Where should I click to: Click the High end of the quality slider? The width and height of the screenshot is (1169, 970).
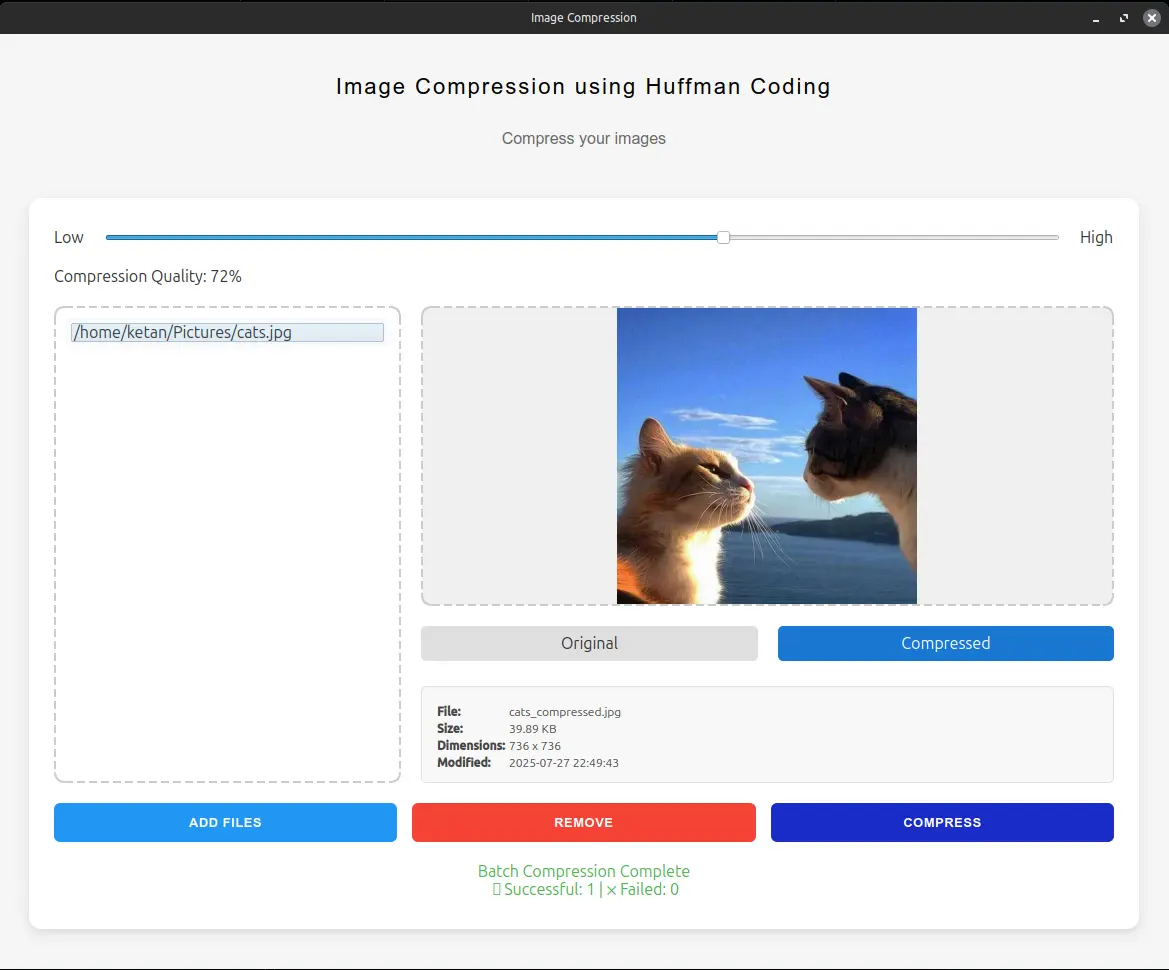pyautogui.click(x=1096, y=237)
